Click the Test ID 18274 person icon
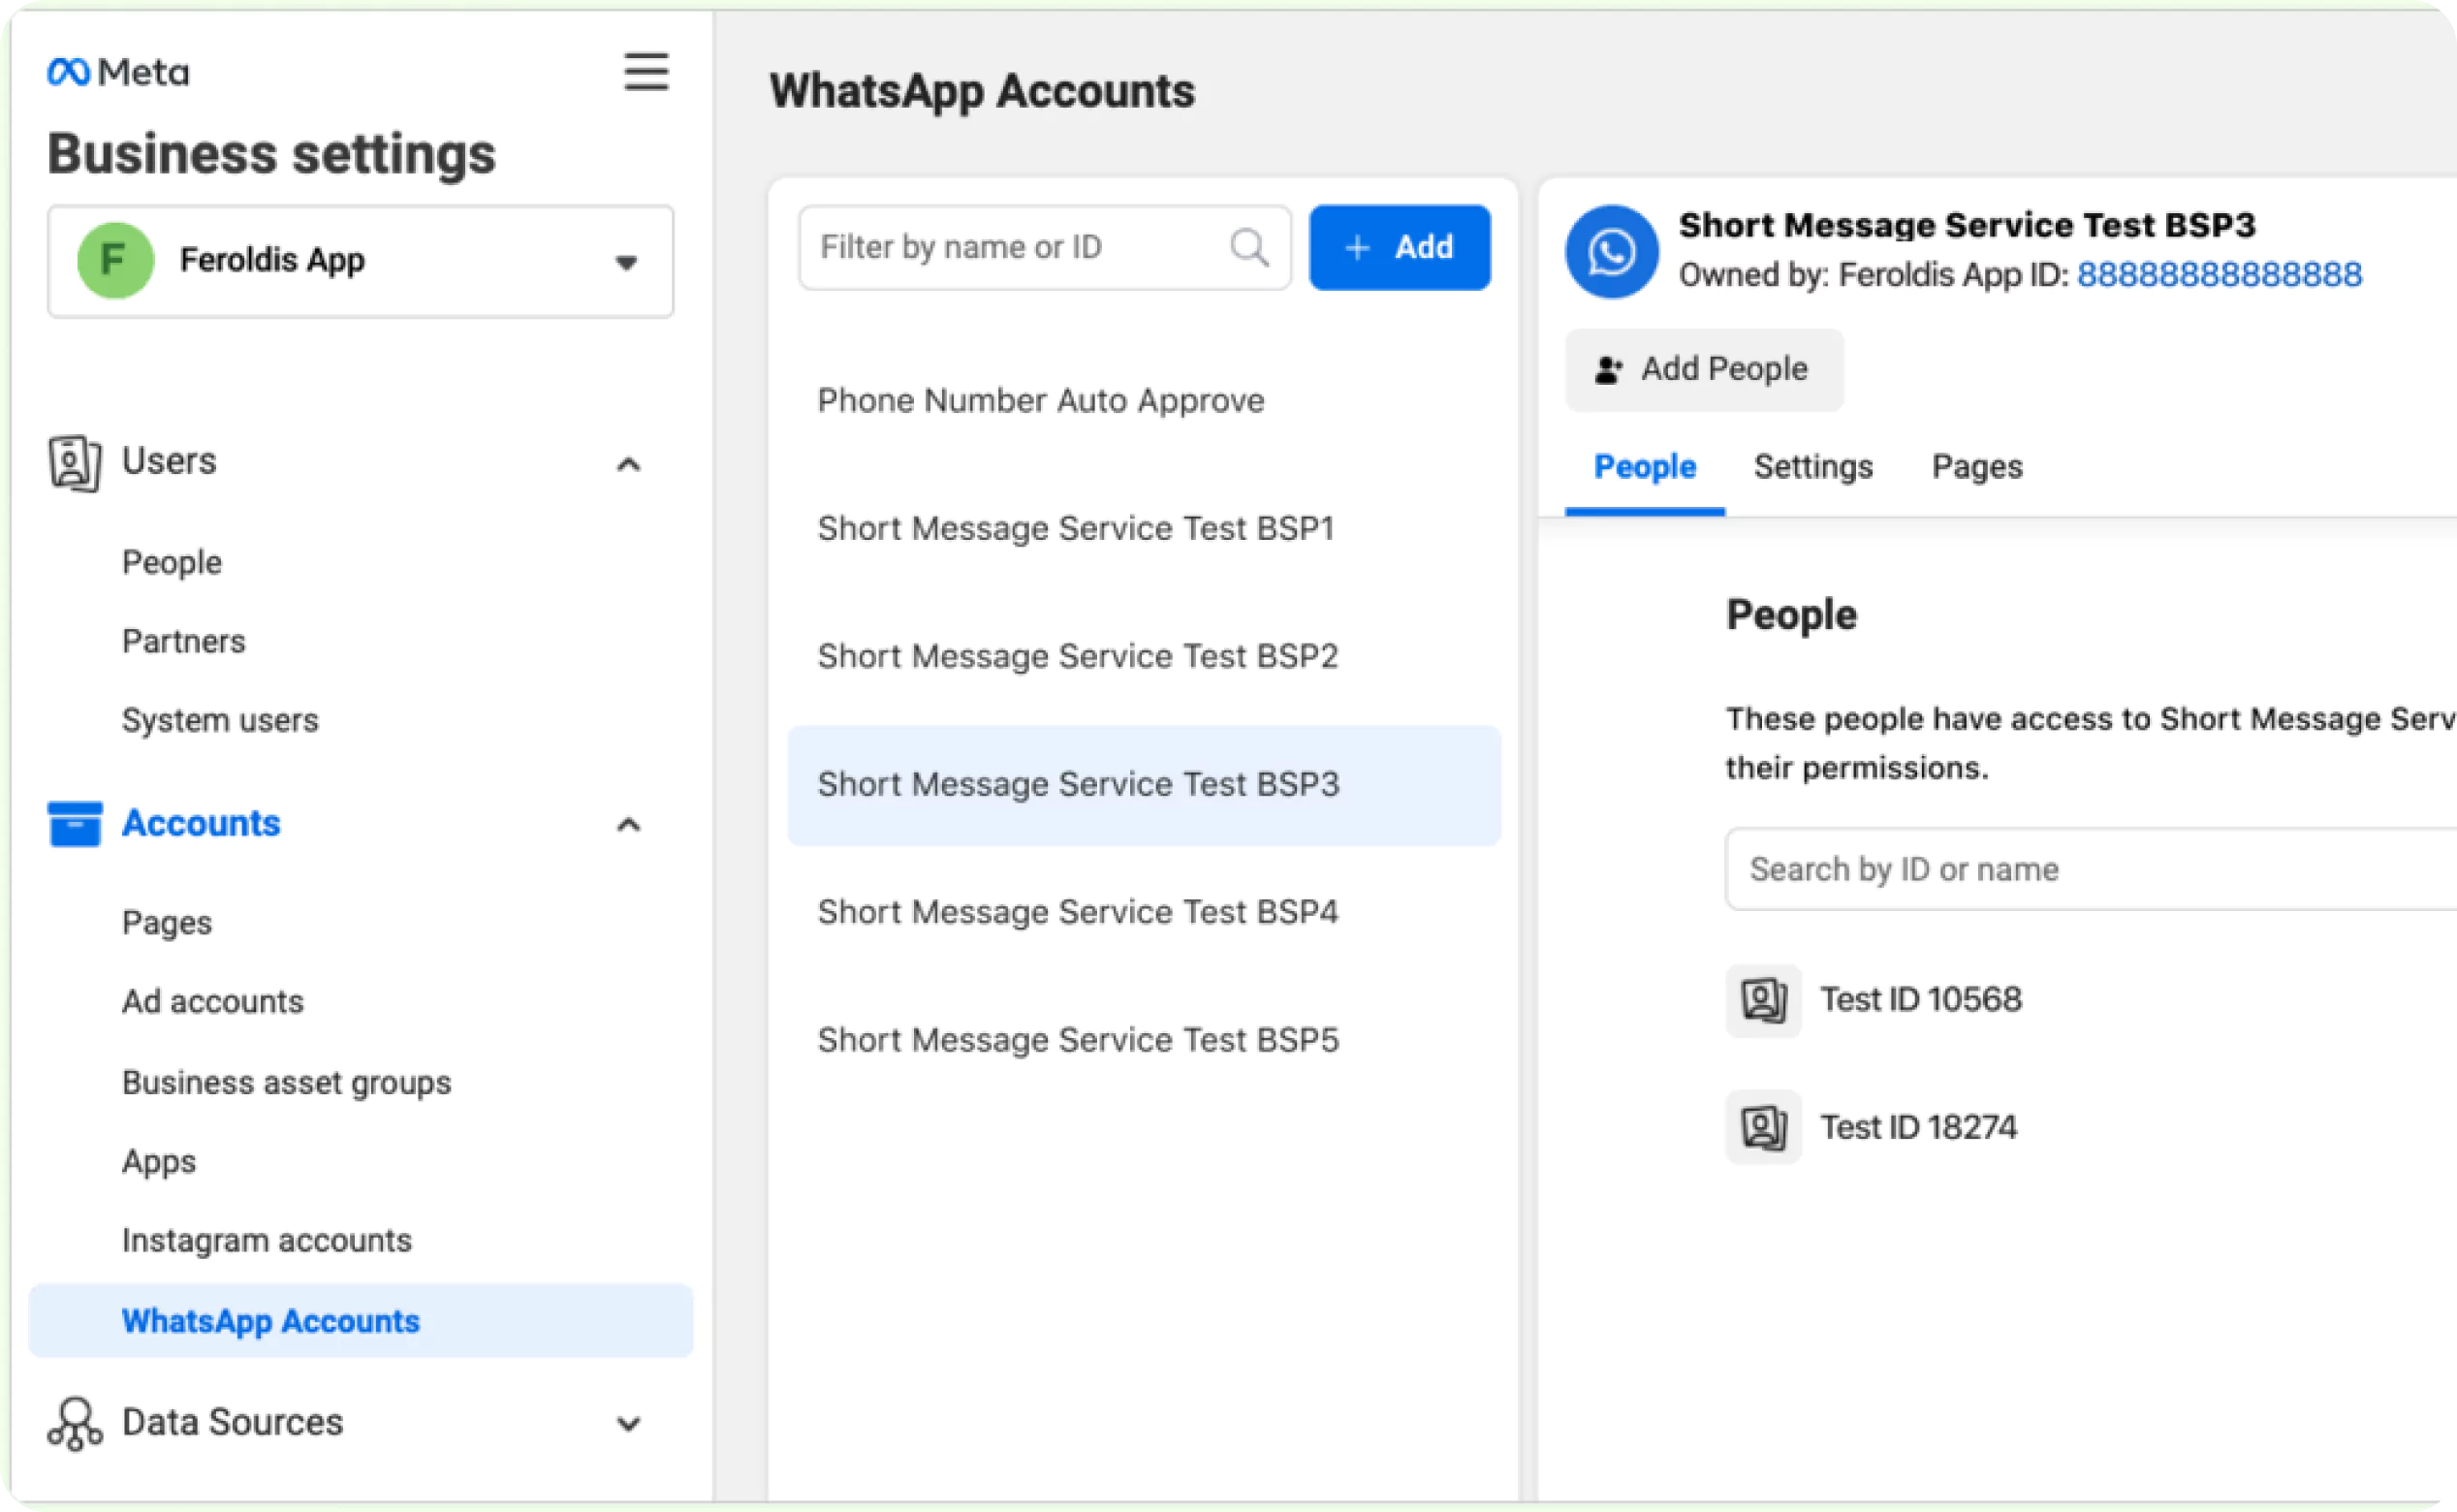This screenshot has height=1512, width=2457. click(1763, 1128)
